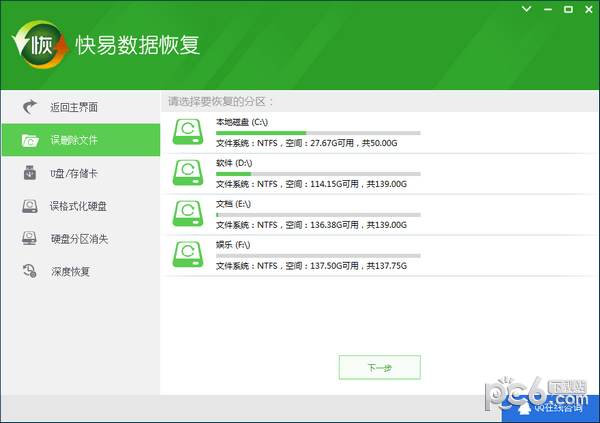Click the text 27.67G可用，共50.00G

[354, 143]
